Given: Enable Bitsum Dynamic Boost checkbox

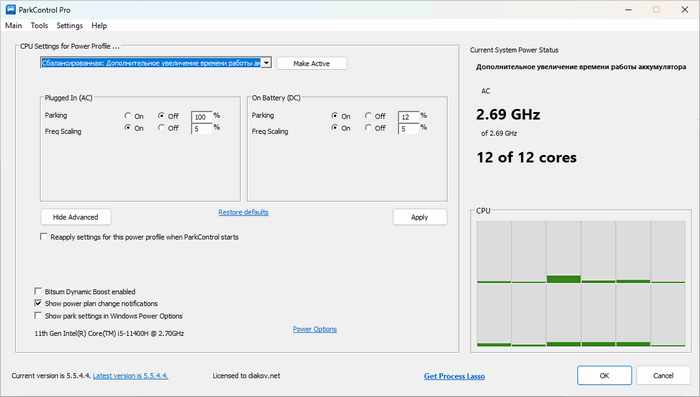Looking at the screenshot, I should [38, 291].
